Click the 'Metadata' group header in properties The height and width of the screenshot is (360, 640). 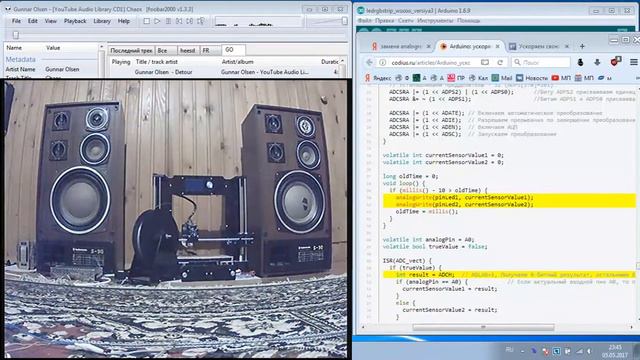[20, 60]
